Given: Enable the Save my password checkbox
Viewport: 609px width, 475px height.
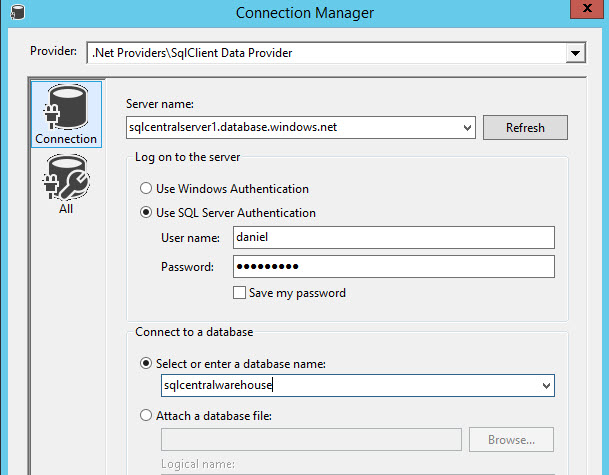Looking at the screenshot, I should point(239,293).
